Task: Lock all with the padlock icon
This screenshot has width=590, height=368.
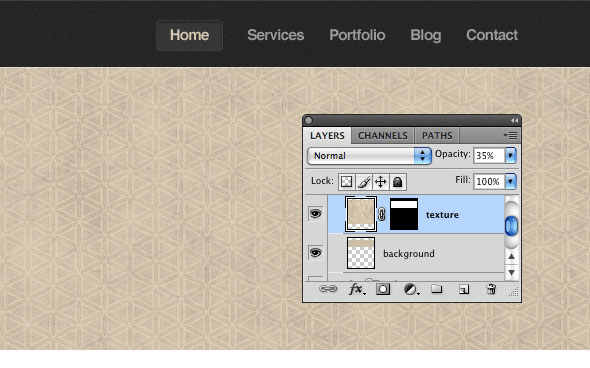Action: tap(397, 182)
